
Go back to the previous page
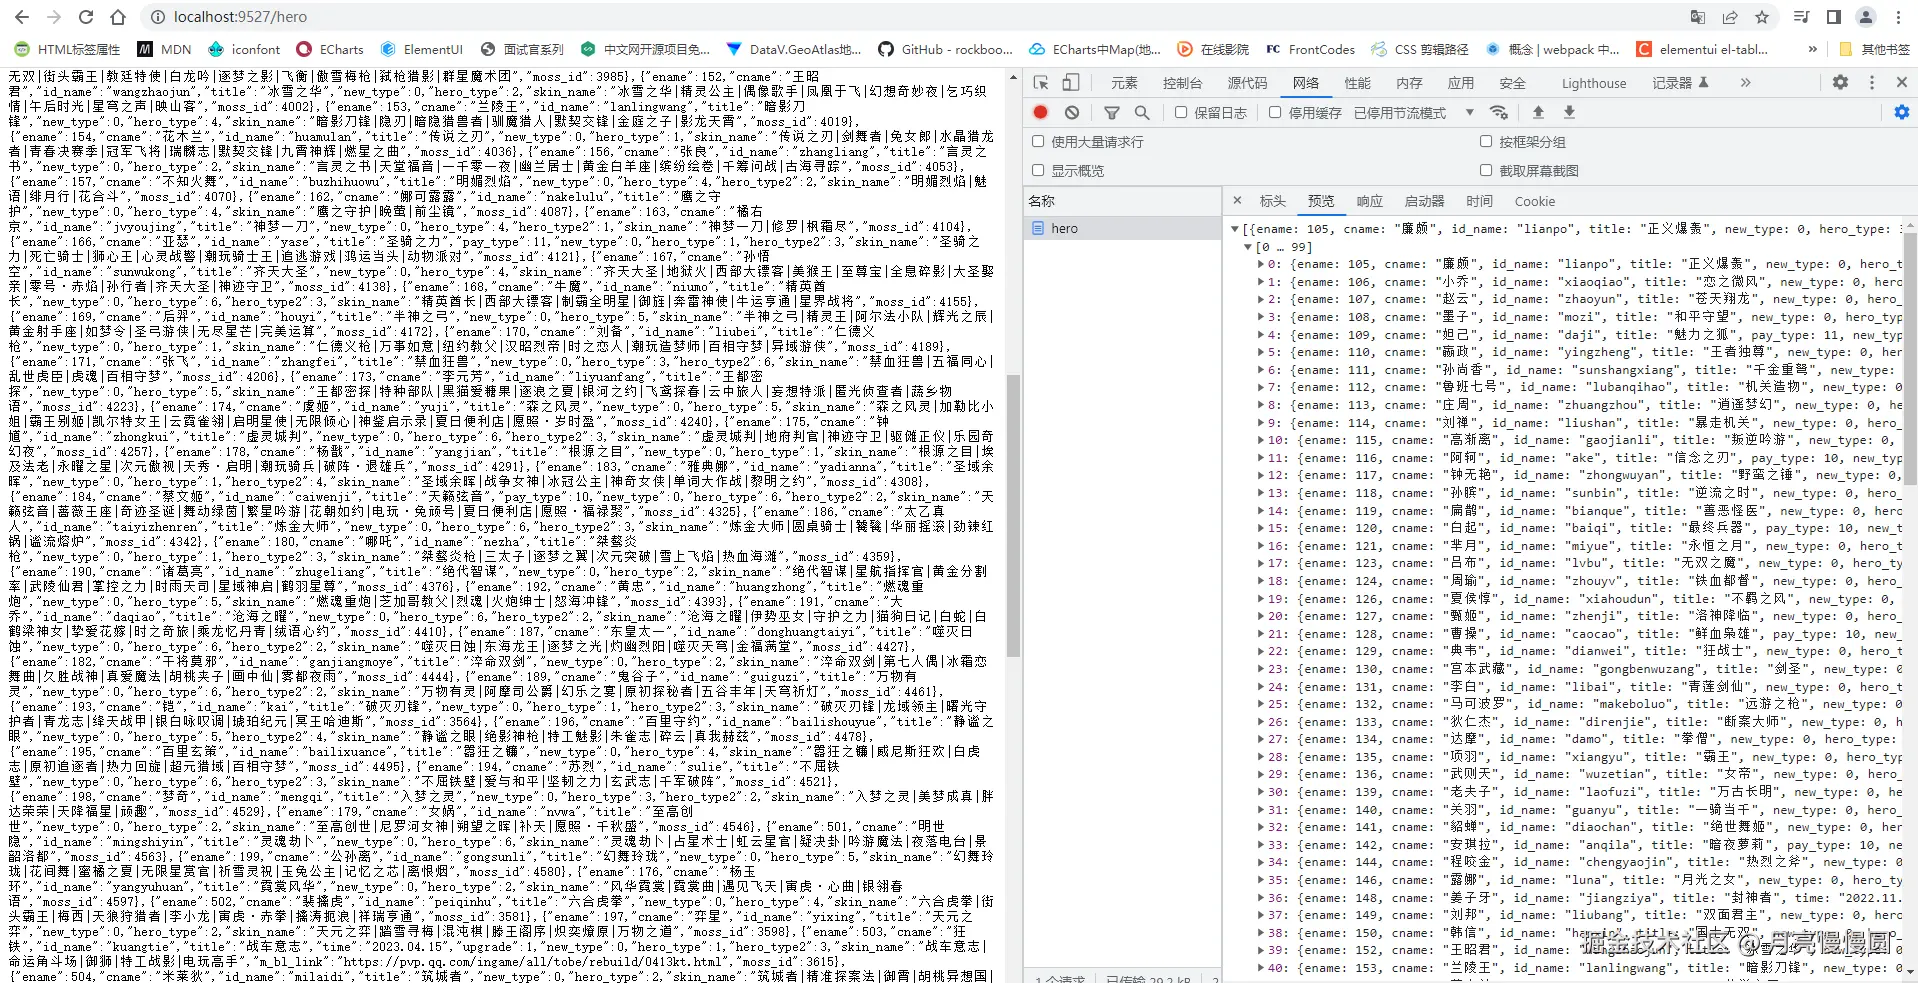pos(22,17)
